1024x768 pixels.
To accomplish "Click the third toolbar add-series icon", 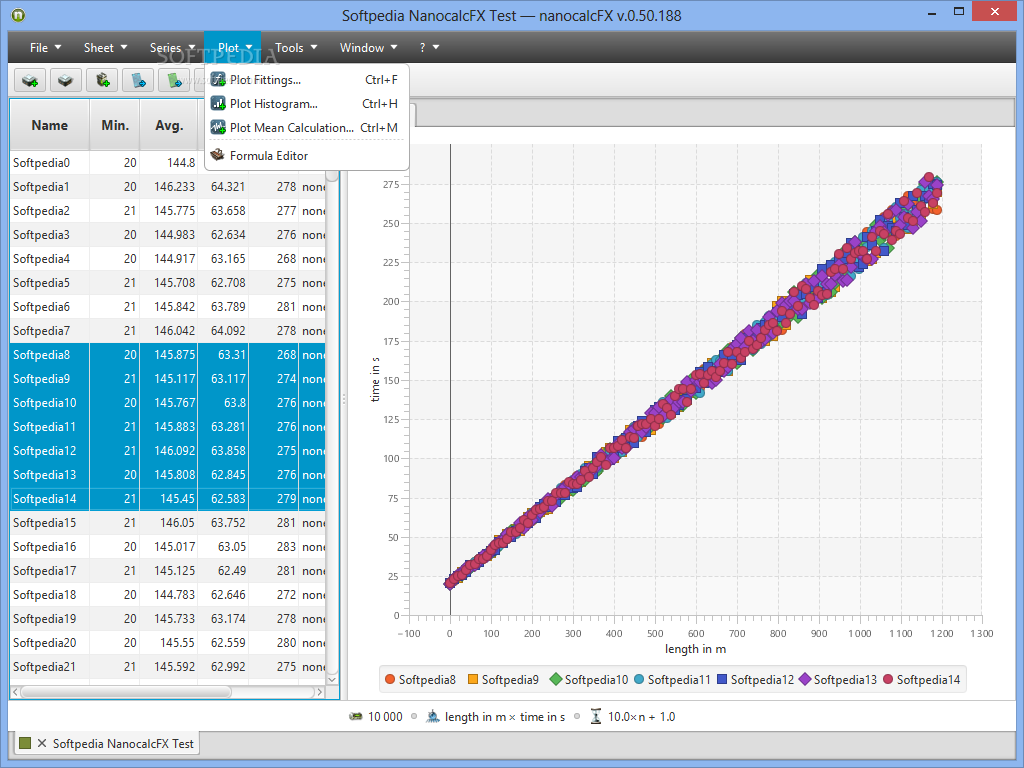I will [102, 81].
